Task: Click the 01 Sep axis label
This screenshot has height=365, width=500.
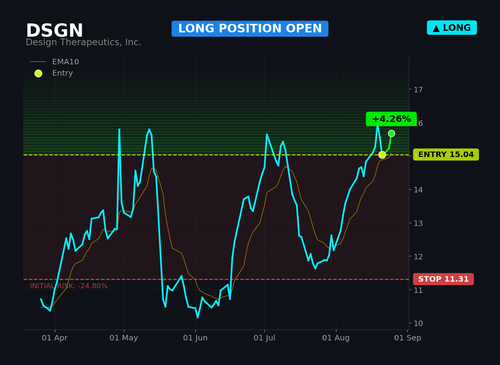Action: pos(407,338)
